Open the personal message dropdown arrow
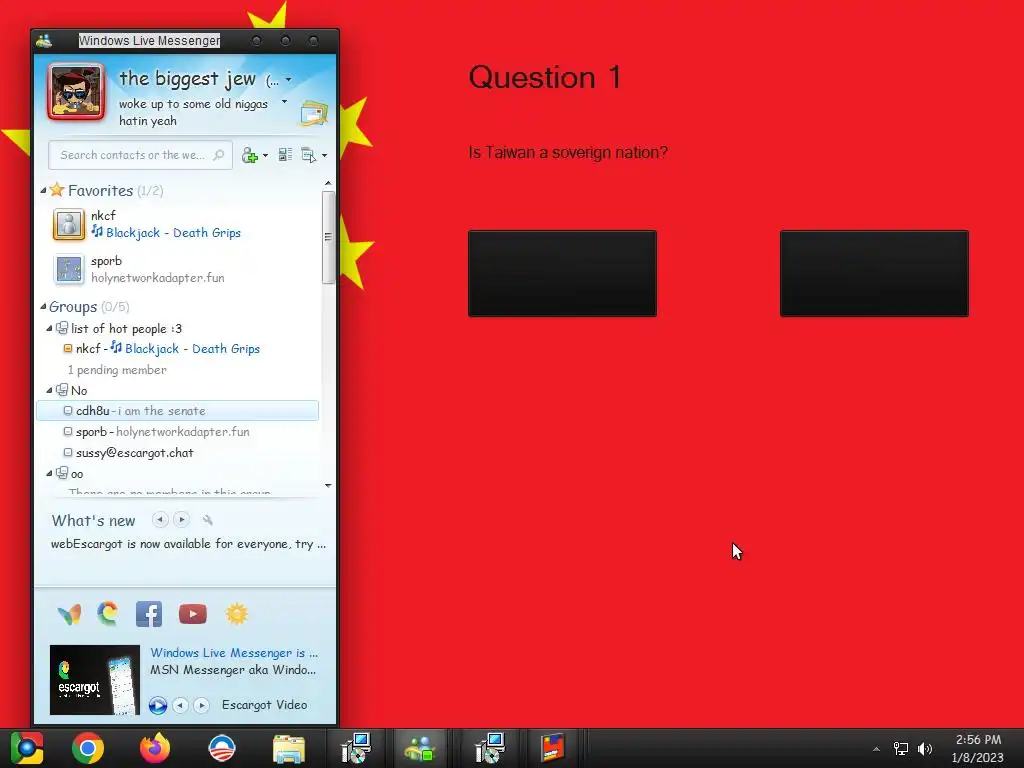This screenshot has width=1024, height=768. (x=284, y=102)
